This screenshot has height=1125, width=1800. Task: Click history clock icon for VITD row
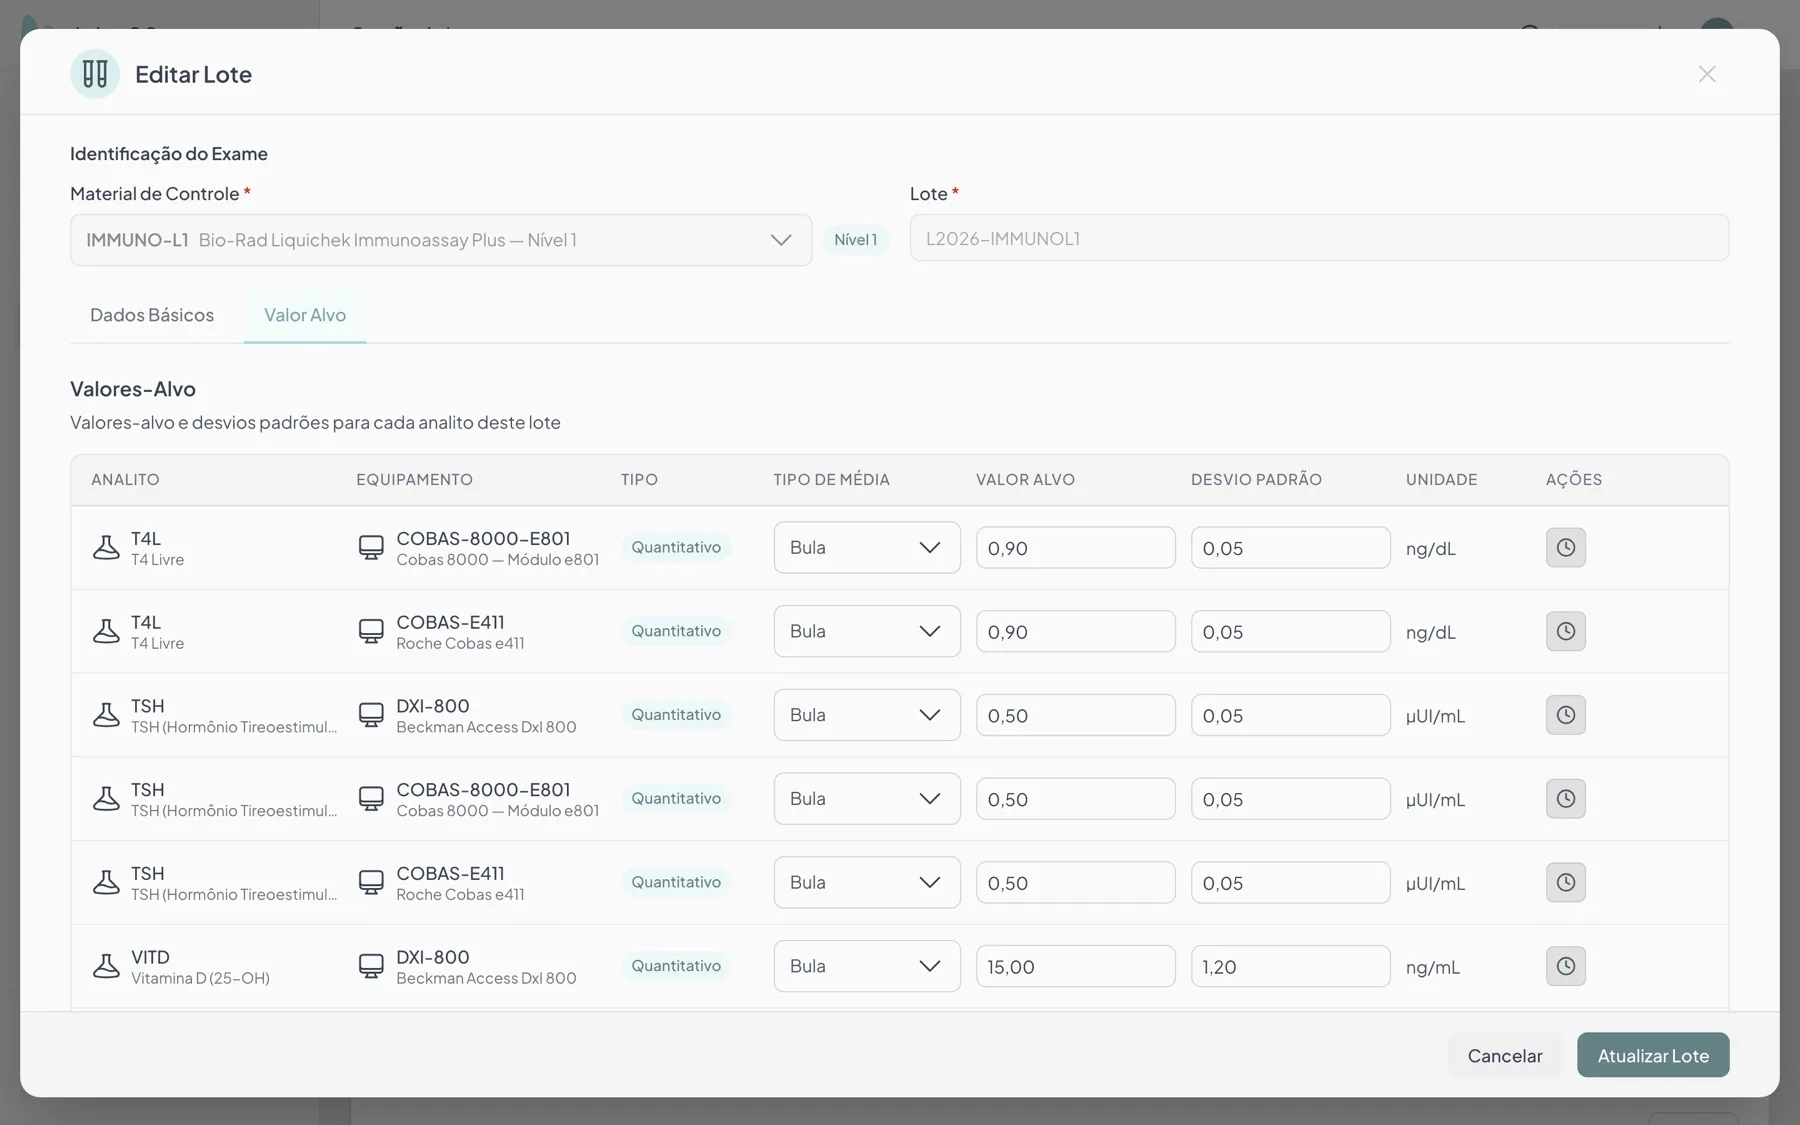tap(1565, 966)
